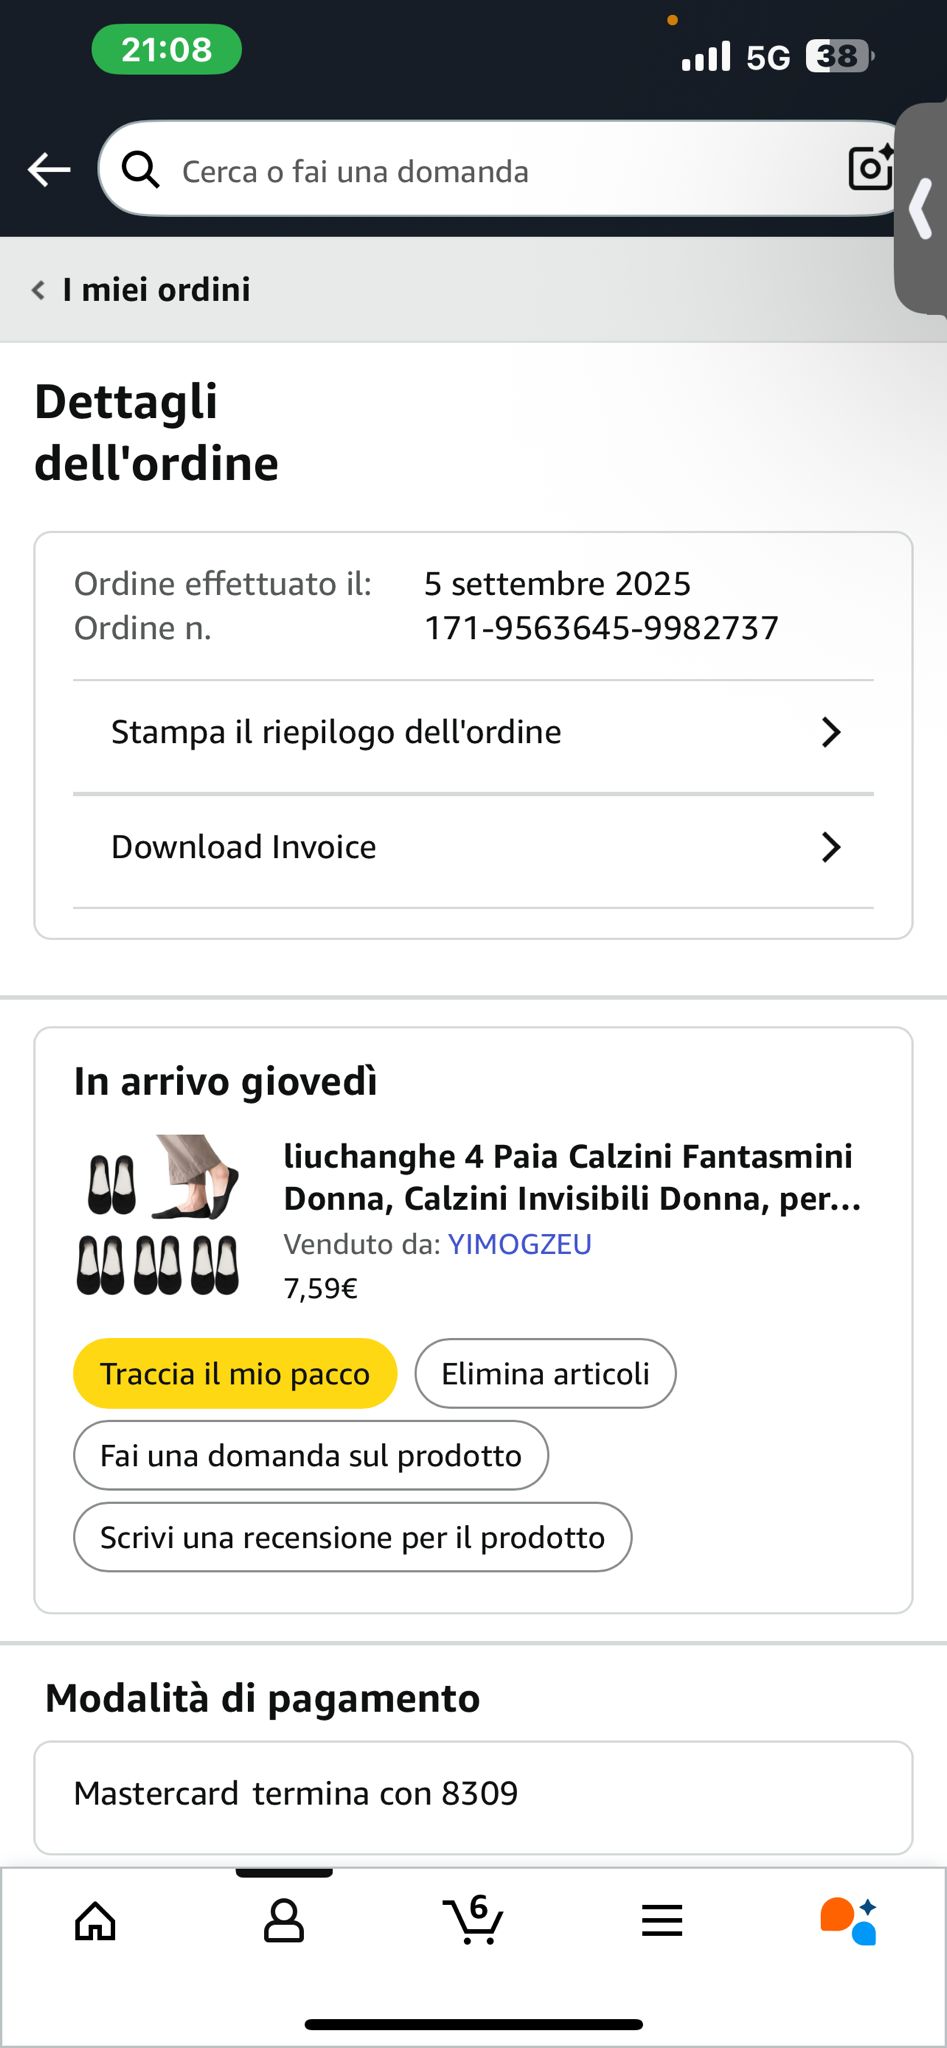The width and height of the screenshot is (947, 2048).
Task: Go to Home tab icon
Action: coord(96,1920)
